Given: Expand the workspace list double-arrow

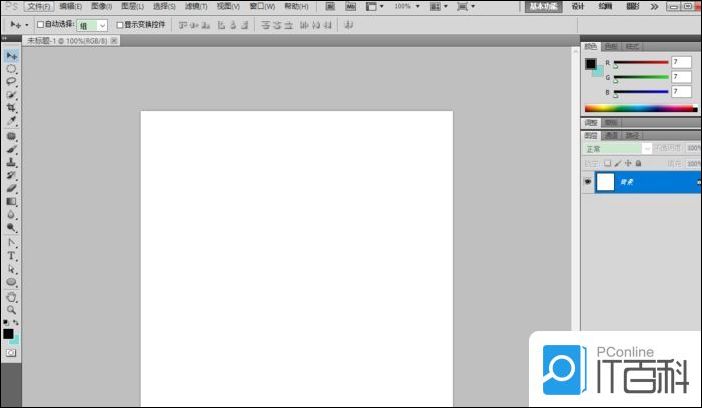Looking at the screenshot, I should [654, 6].
